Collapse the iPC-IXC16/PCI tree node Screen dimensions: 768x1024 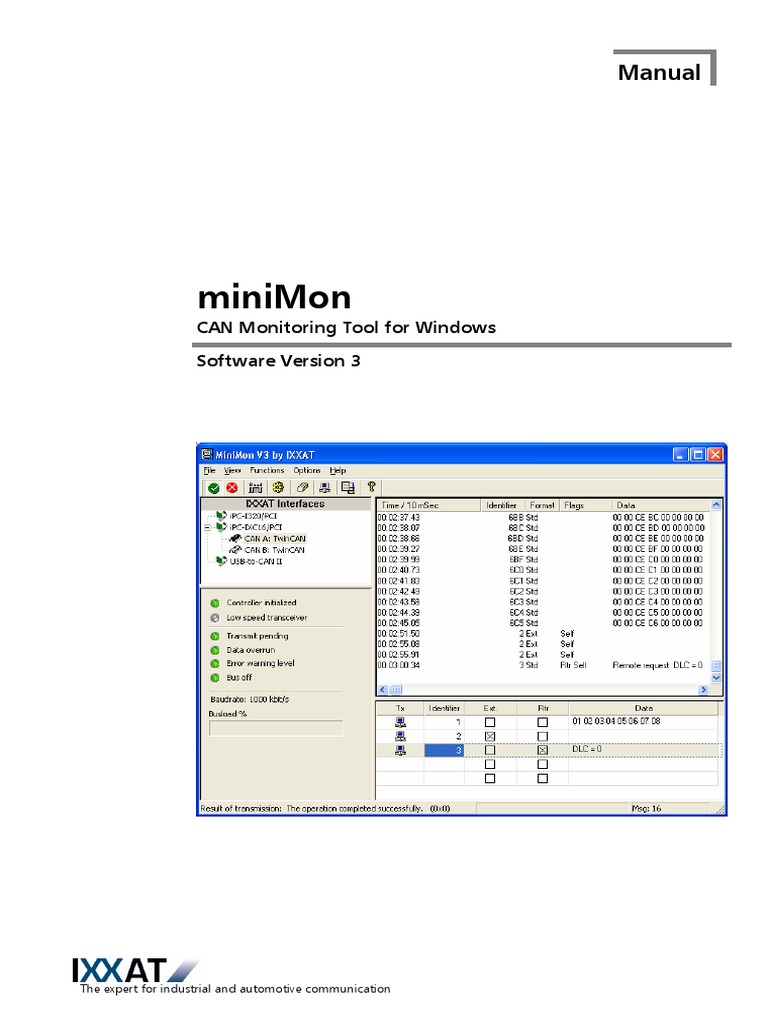pos(208,527)
